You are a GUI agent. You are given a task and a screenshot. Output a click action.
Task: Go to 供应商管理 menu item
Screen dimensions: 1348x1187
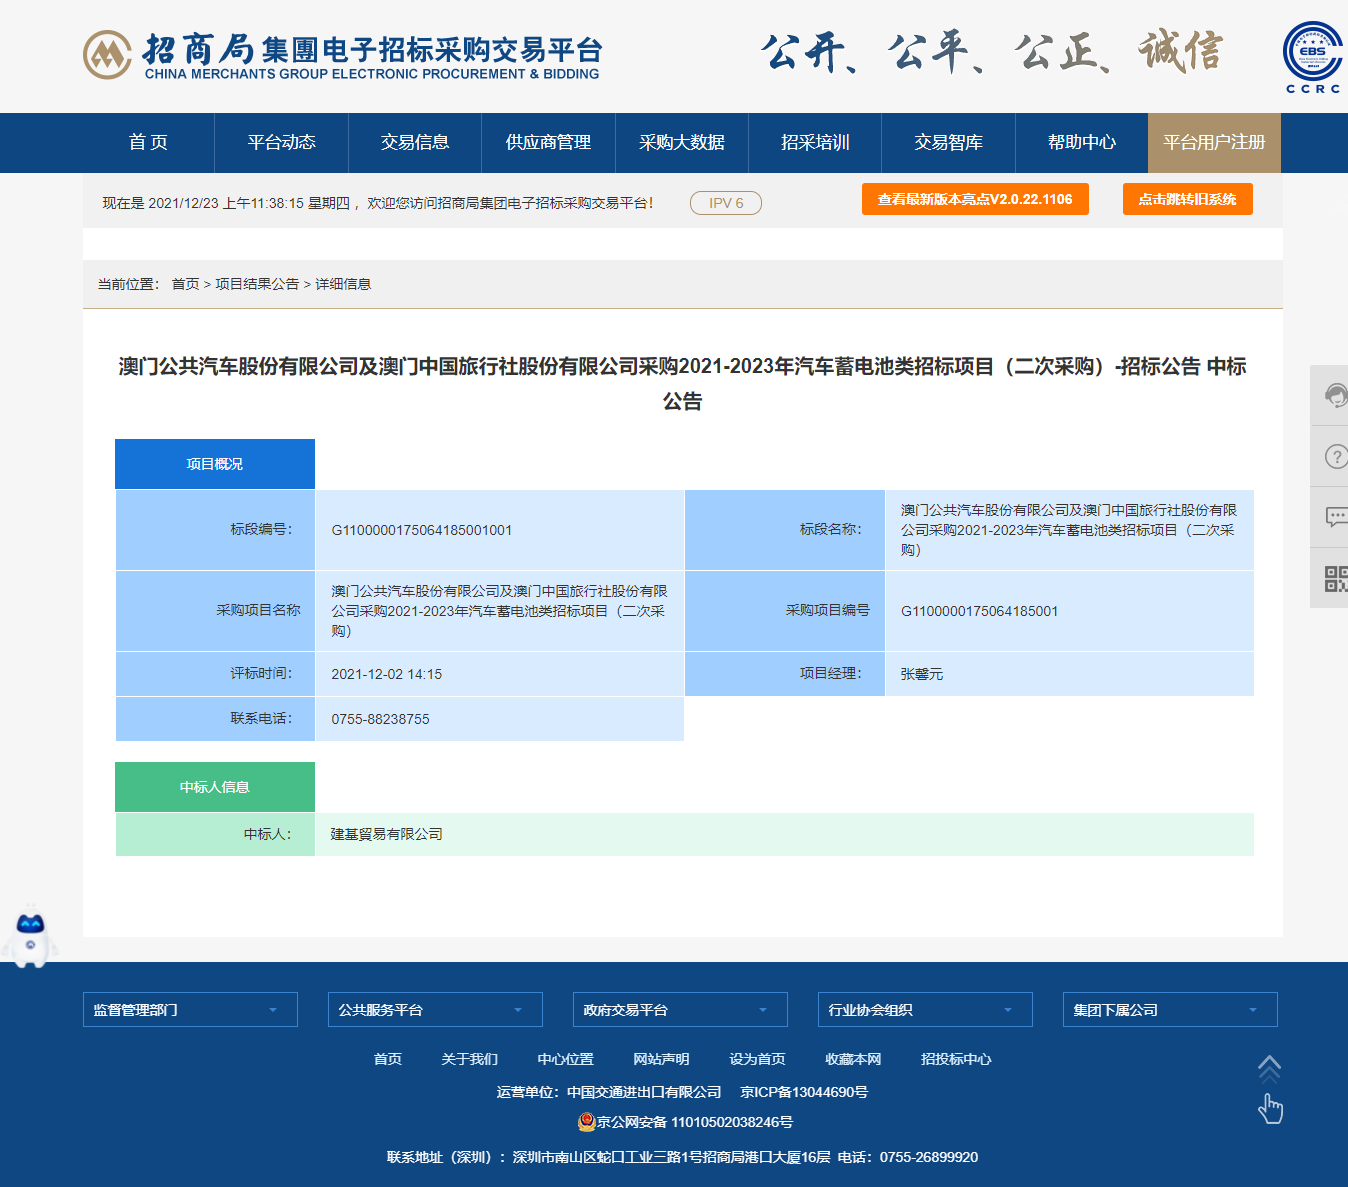click(x=548, y=143)
